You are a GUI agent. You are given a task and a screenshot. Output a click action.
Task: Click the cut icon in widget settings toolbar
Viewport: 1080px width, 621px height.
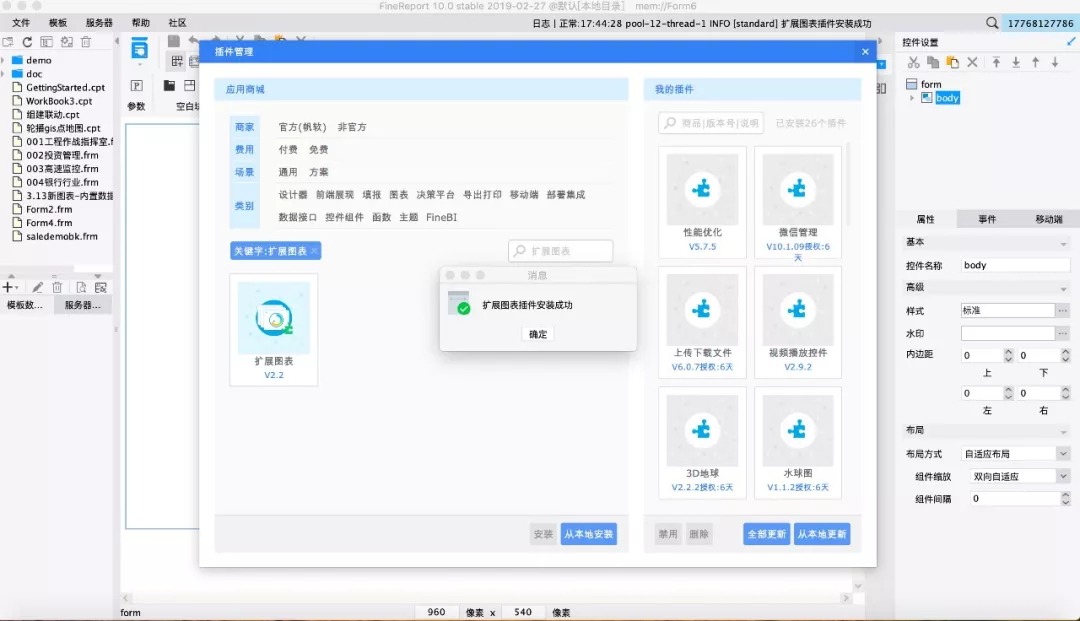(913, 63)
